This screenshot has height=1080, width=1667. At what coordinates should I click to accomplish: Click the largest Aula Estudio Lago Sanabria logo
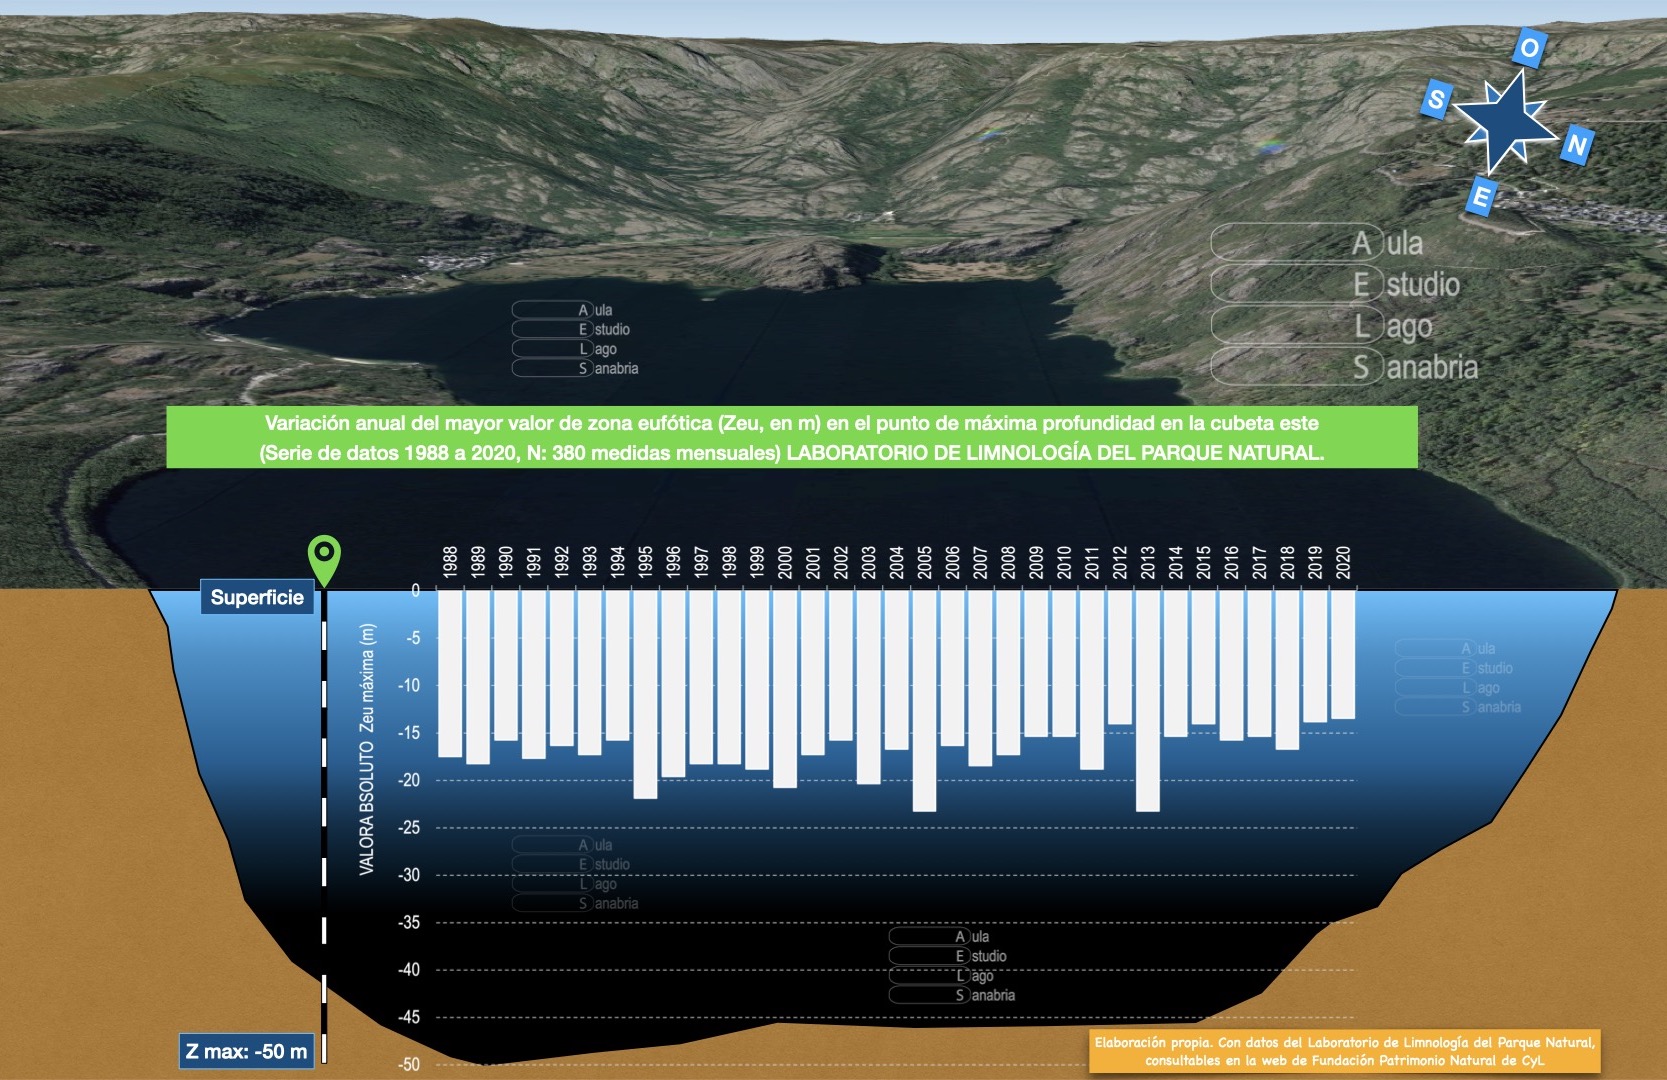click(x=1345, y=305)
